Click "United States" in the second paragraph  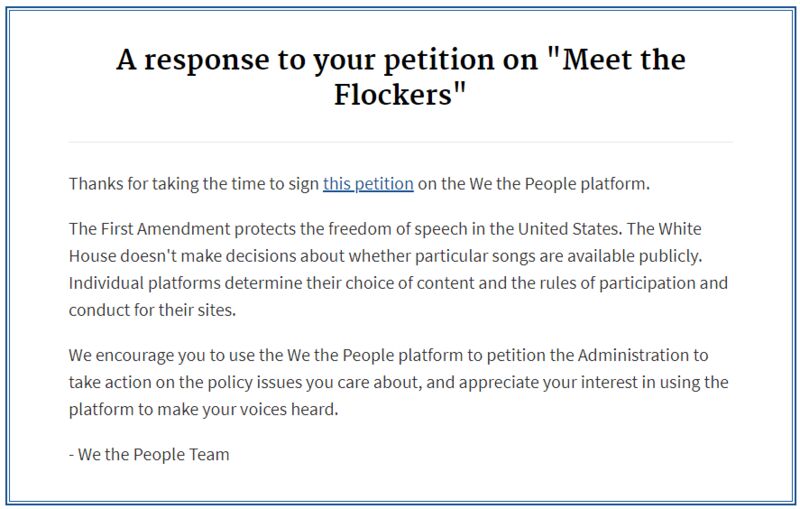tap(570, 229)
